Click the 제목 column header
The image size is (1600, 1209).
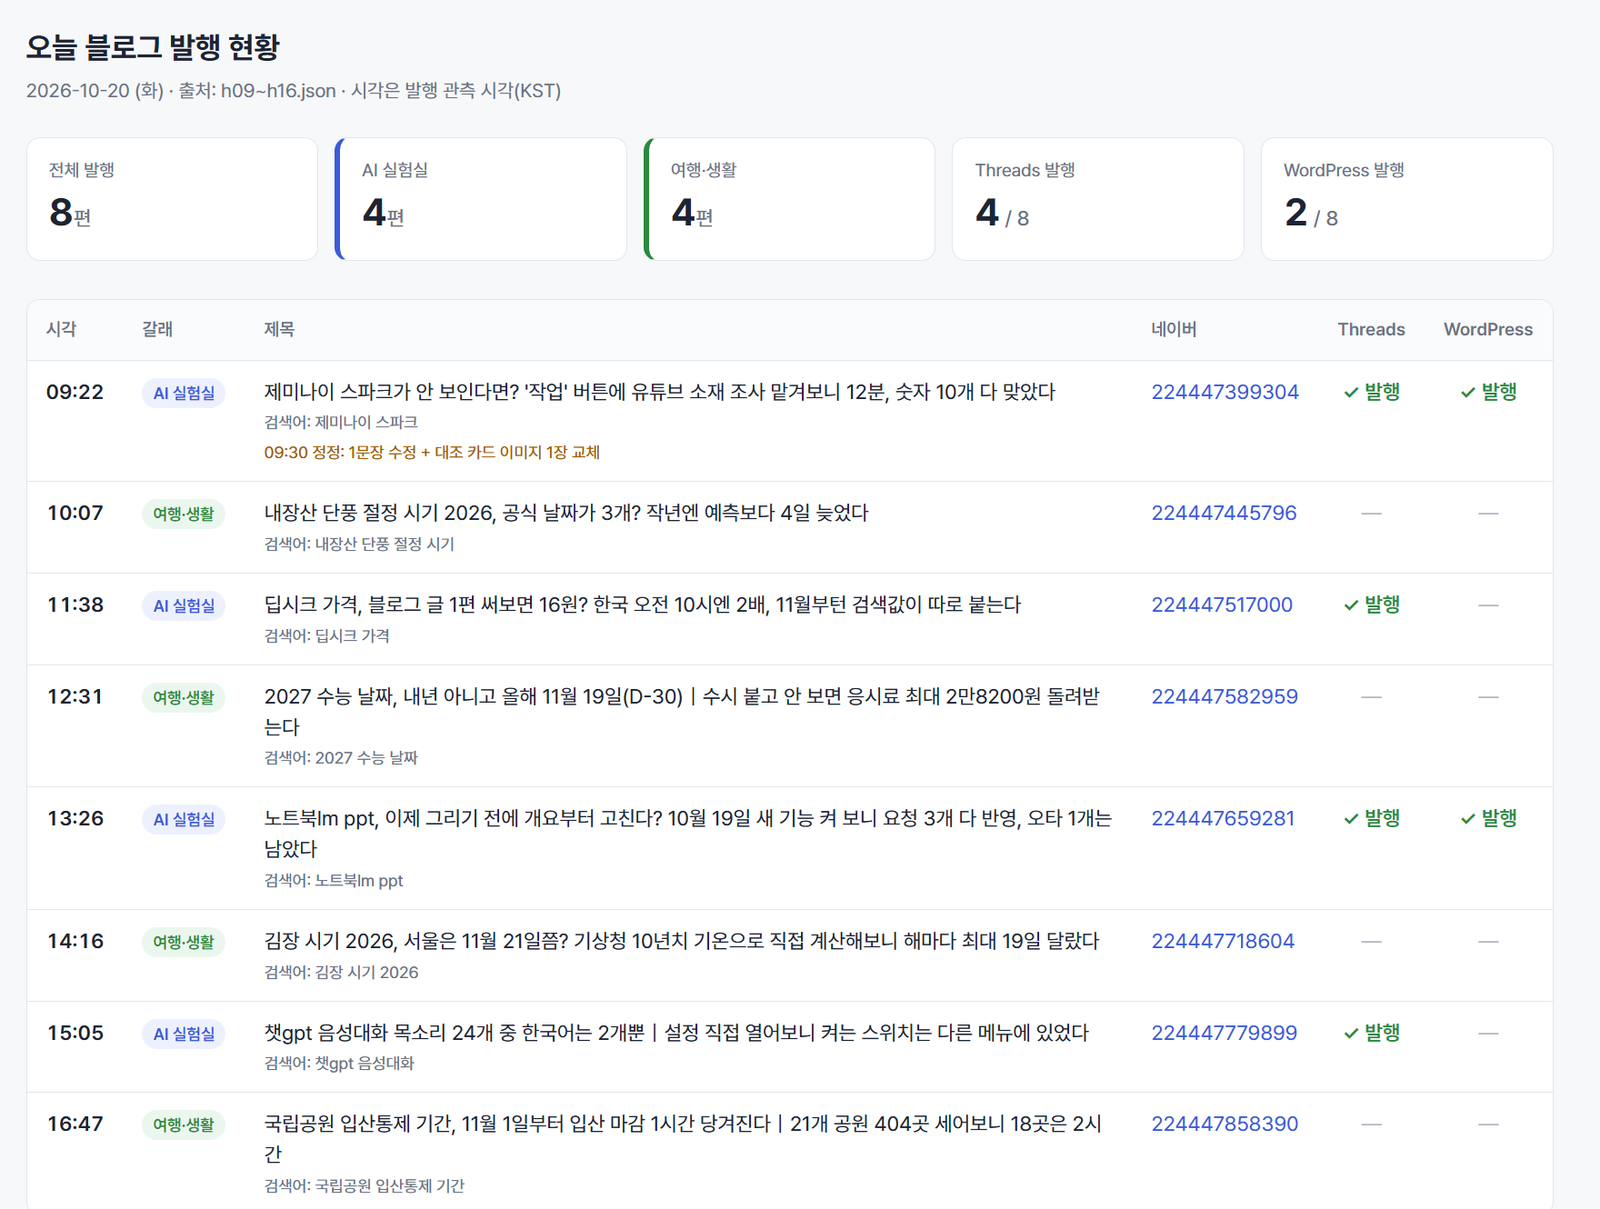click(x=279, y=329)
